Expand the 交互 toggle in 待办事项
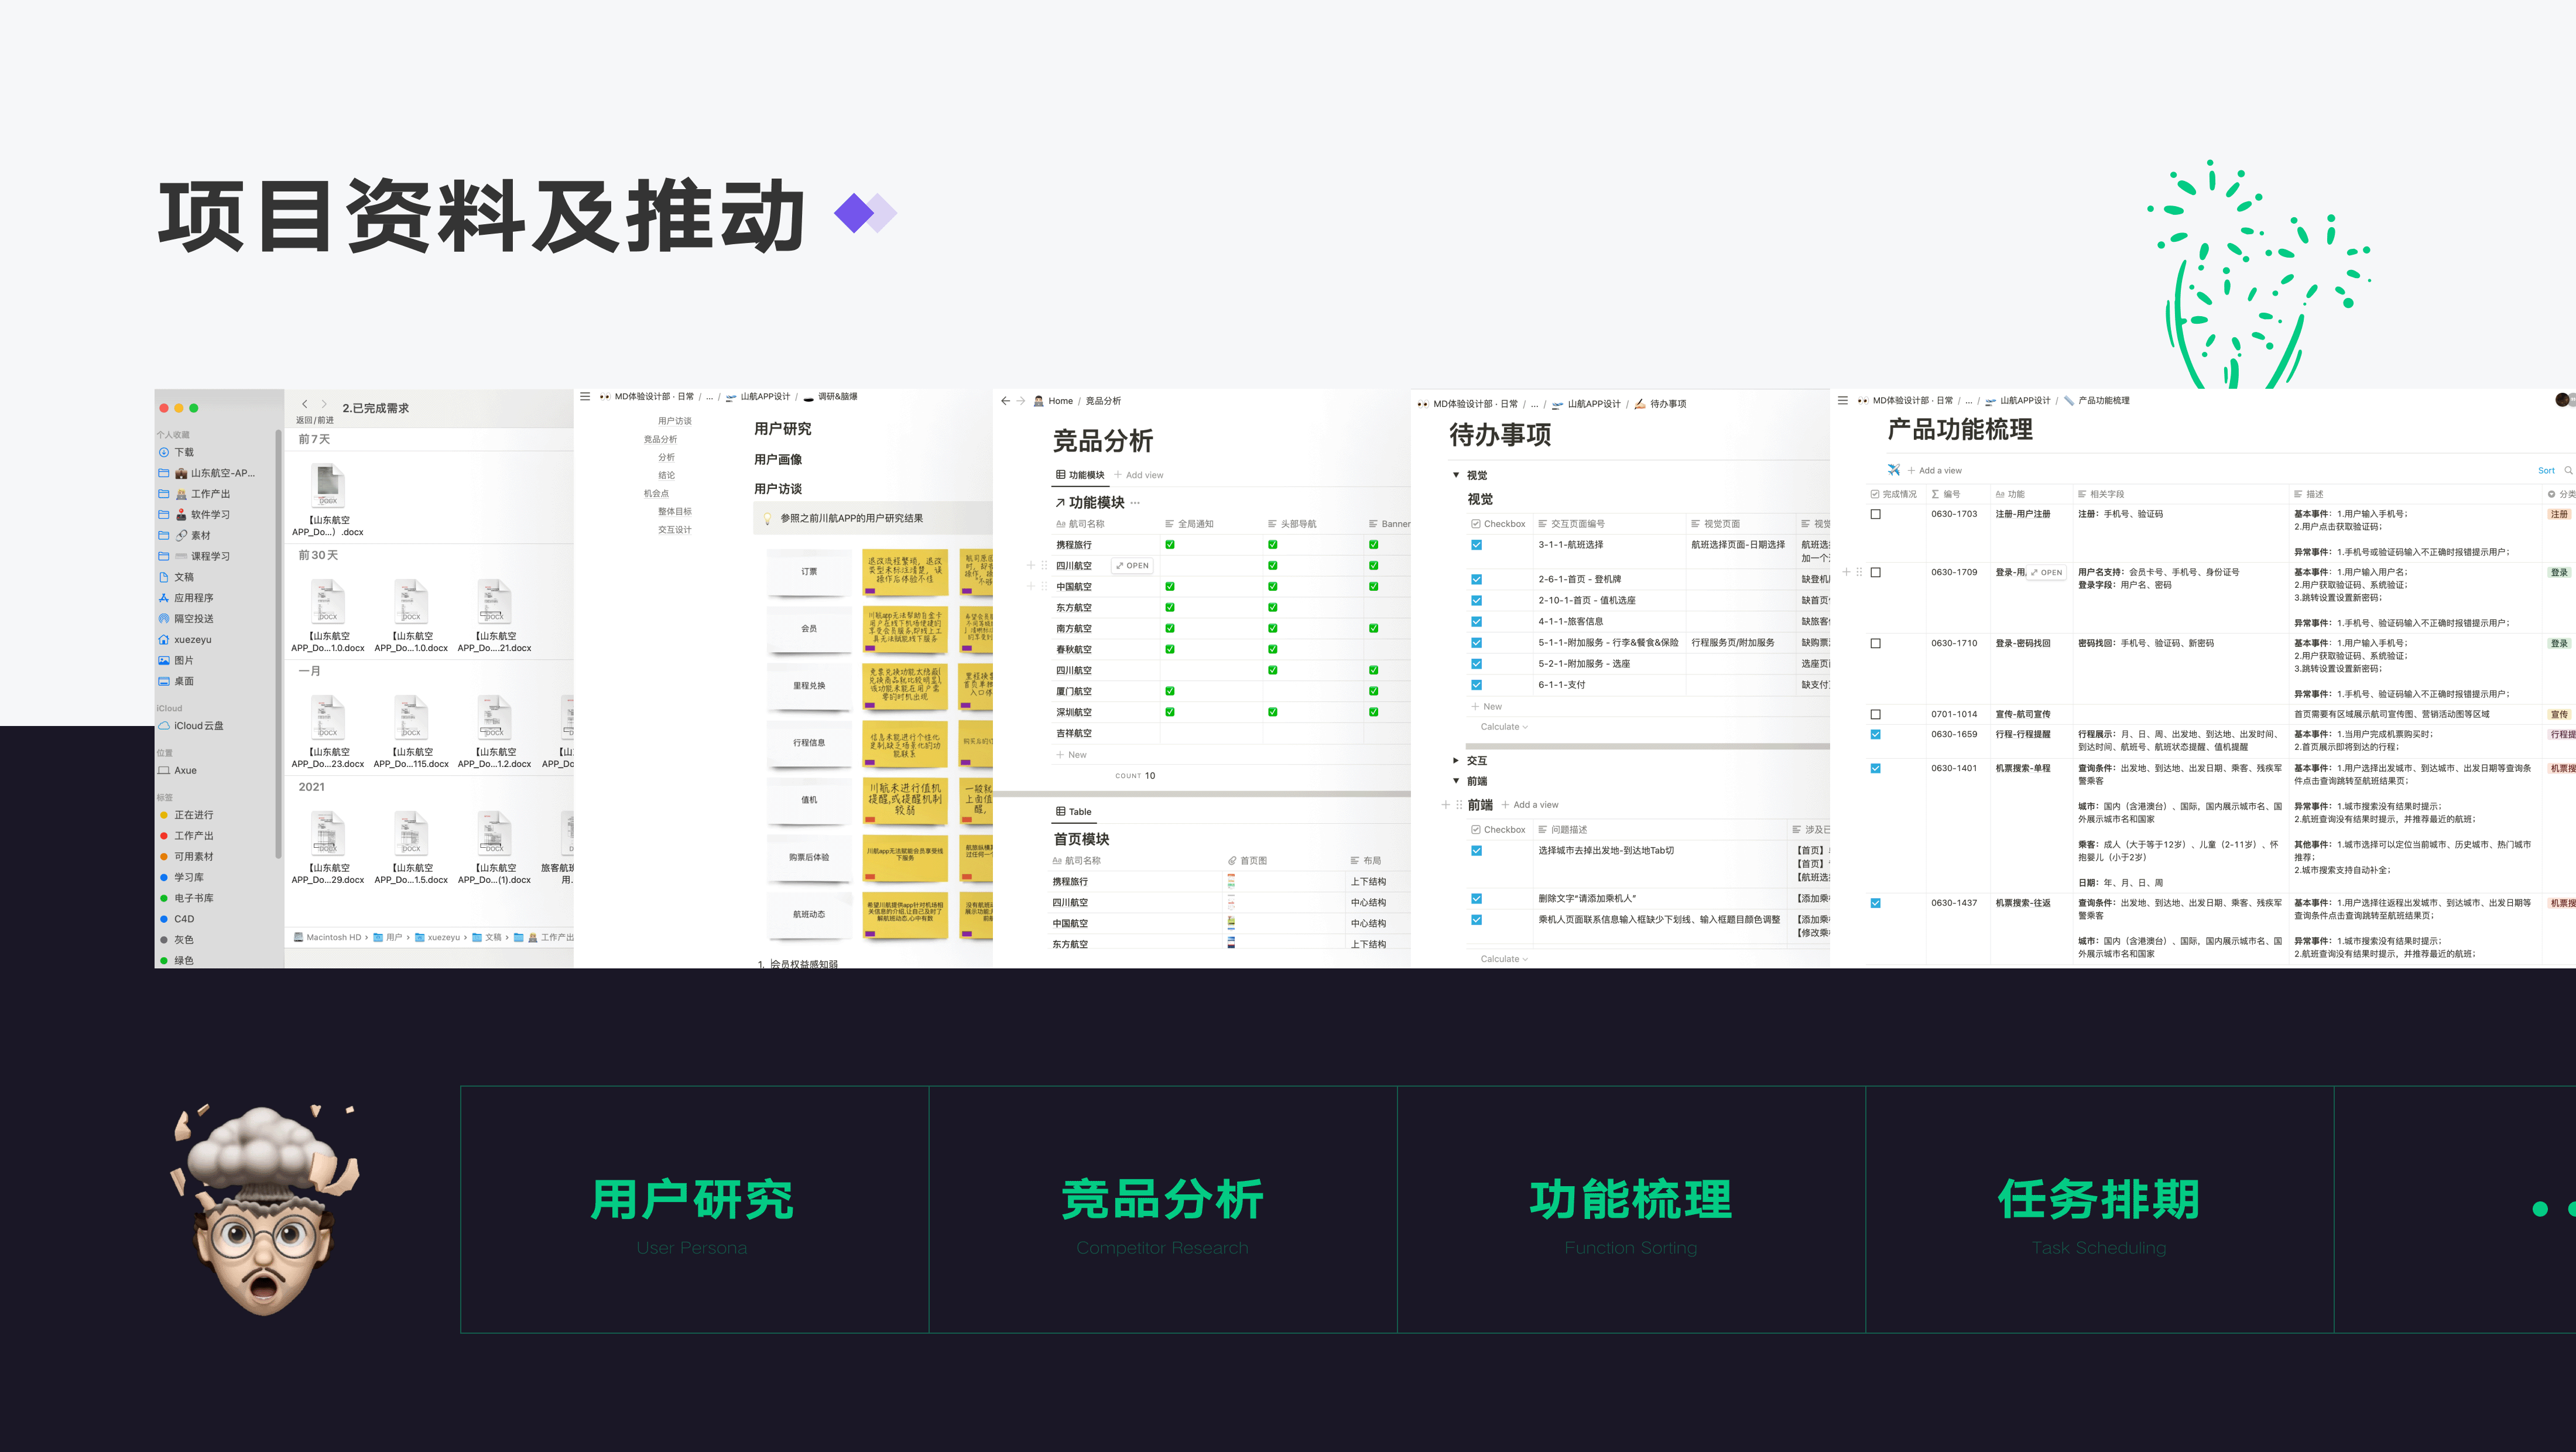 1455,760
